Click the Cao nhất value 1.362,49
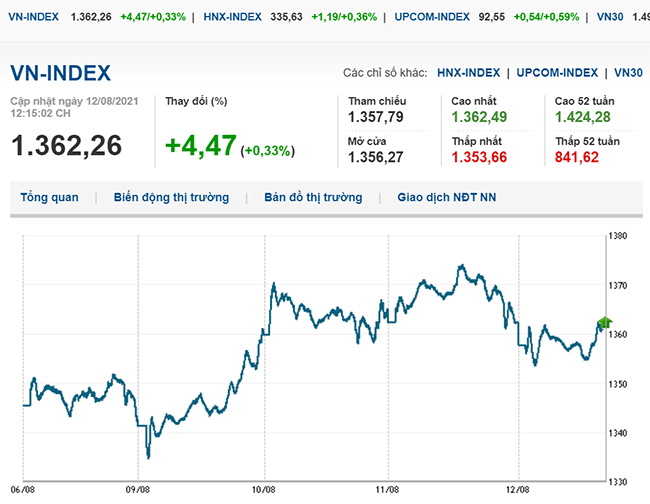 click(x=479, y=120)
